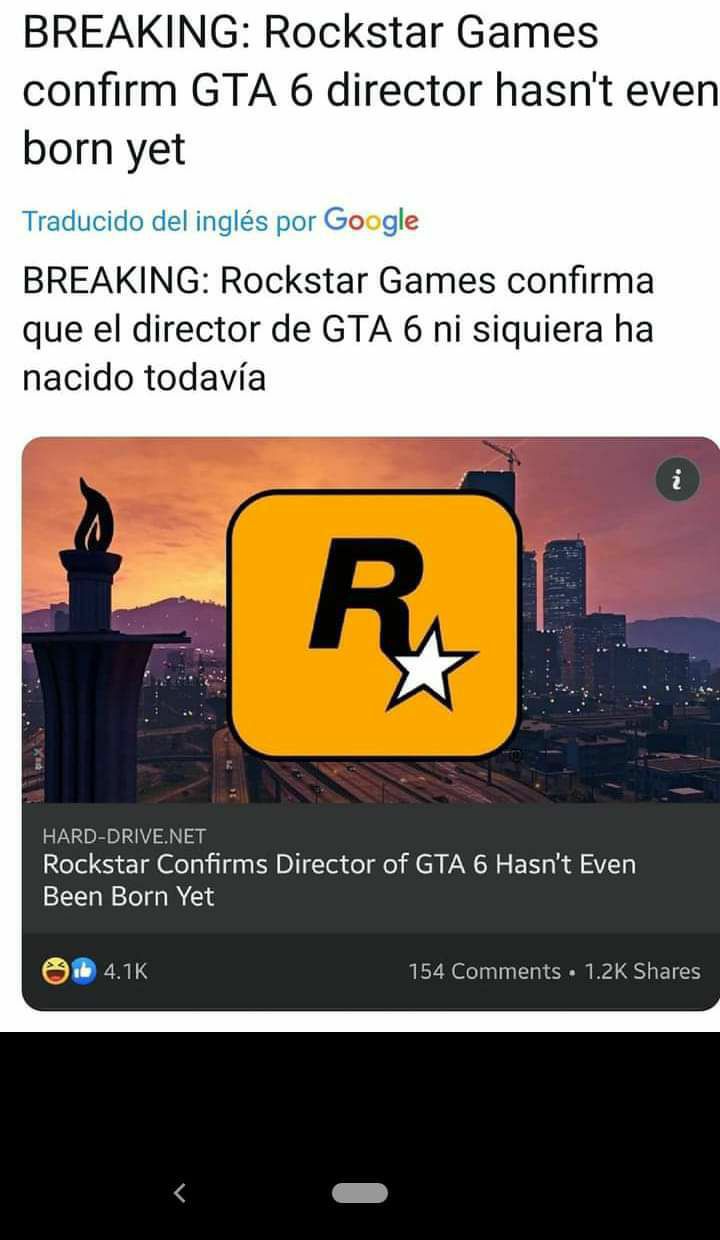This screenshot has height=1240, width=720.
Task: Tap the blue Like reaction icon
Action: click(83, 971)
